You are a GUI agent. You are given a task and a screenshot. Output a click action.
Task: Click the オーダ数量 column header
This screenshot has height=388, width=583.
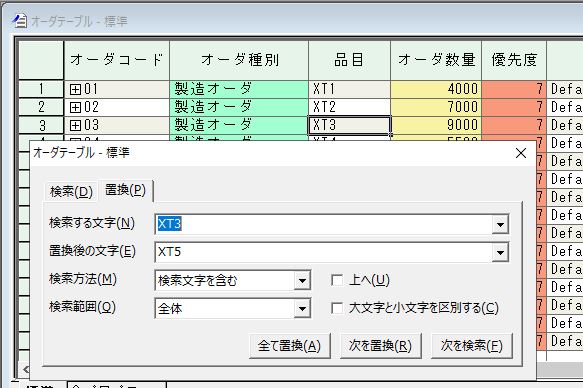(x=436, y=60)
